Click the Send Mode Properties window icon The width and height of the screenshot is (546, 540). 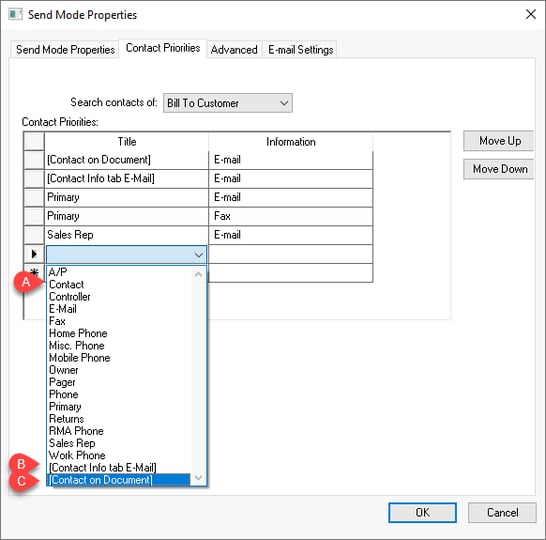pos(15,15)
